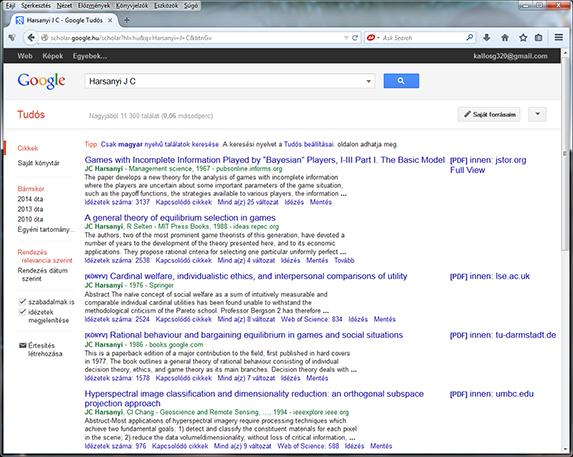
Task: Open the Előzmények menu
Action: click(x=94, y=6)
